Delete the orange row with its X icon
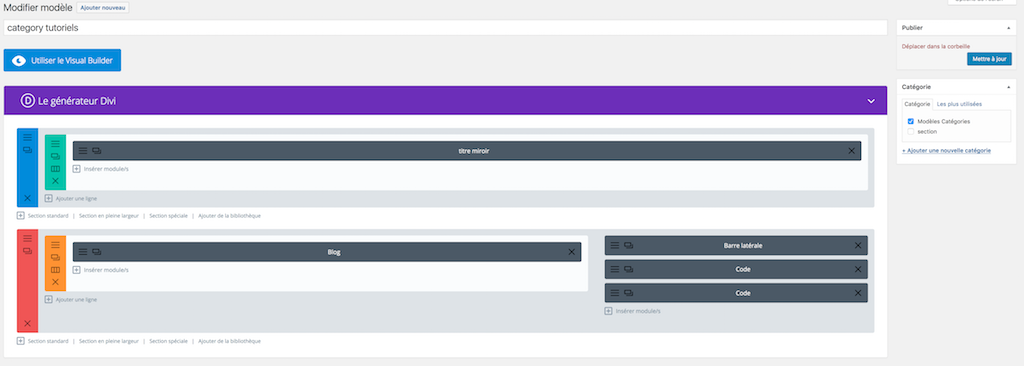Viewport: 1024px width, 366px height. click(x=56, y=282)
